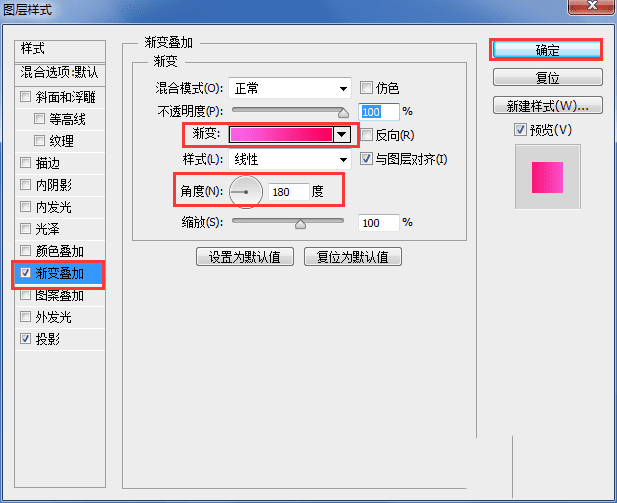The width and height of the screenshot is (617, 503).
Task: Toggle the 反向(R) checkbox
Action: [x=366, y=135]
